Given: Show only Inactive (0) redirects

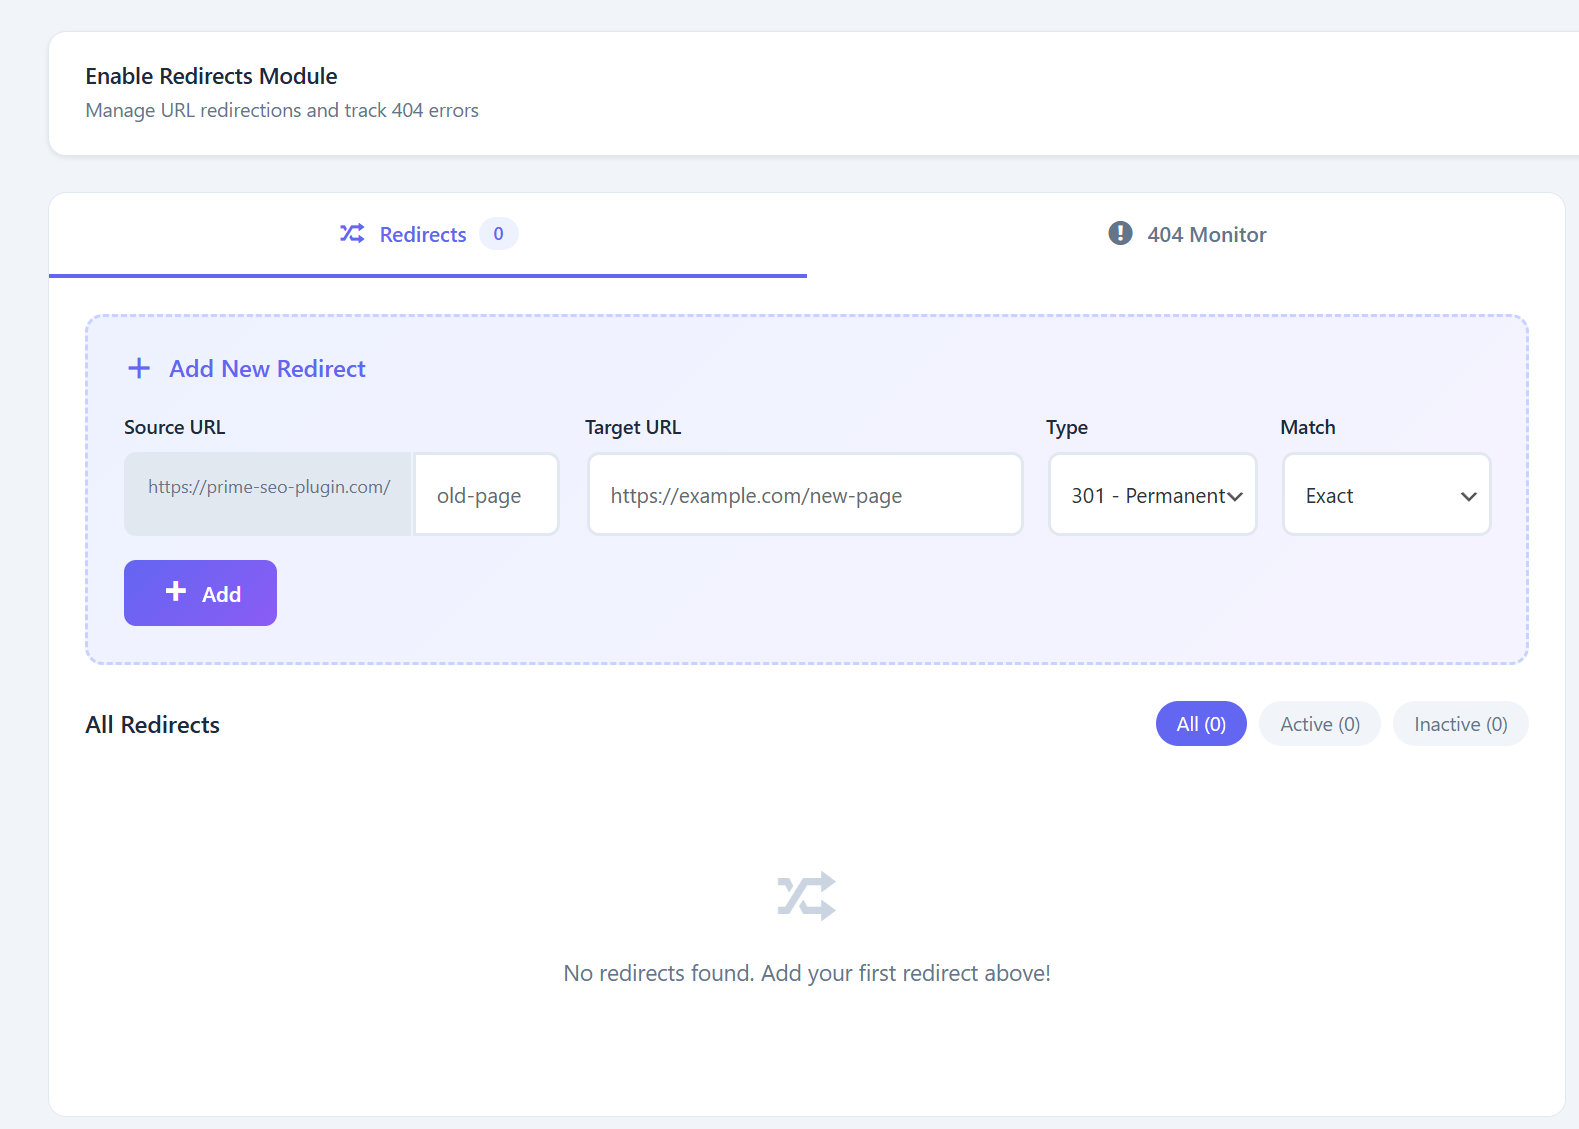Looking at the screenshot, I should [1460, 724].
